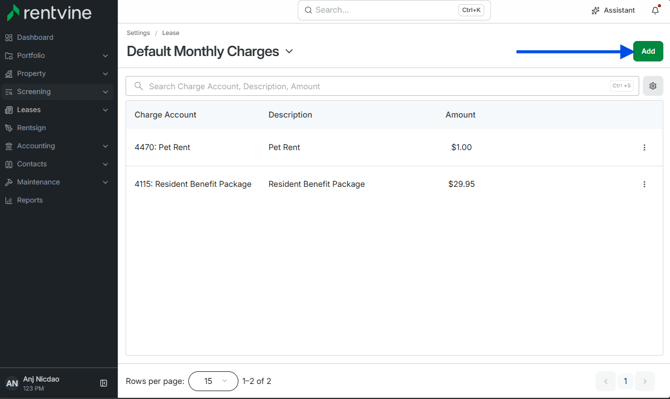
Task: Select Leases in sidebar menu
Action: [x=29, y=110]
